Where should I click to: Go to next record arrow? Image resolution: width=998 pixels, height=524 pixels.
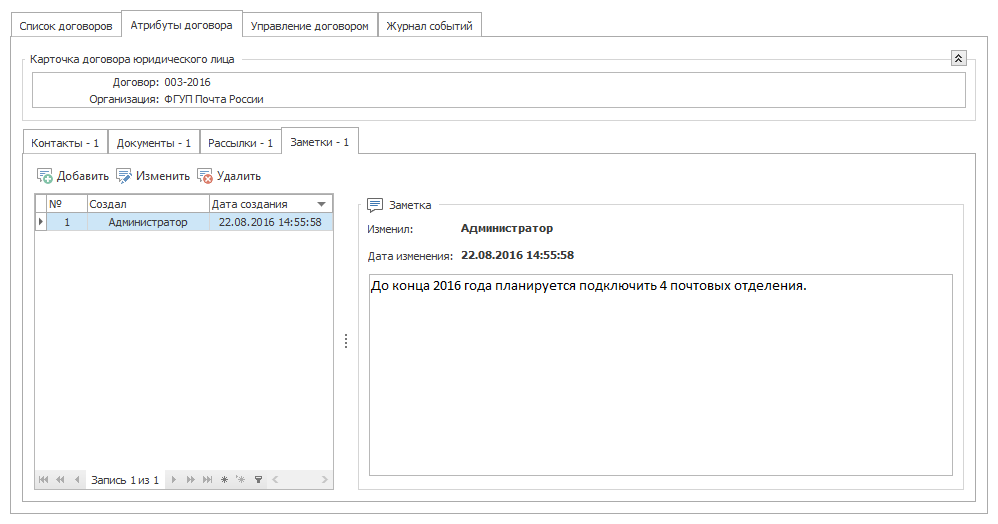pyautogui.click(x=174, y=479)
